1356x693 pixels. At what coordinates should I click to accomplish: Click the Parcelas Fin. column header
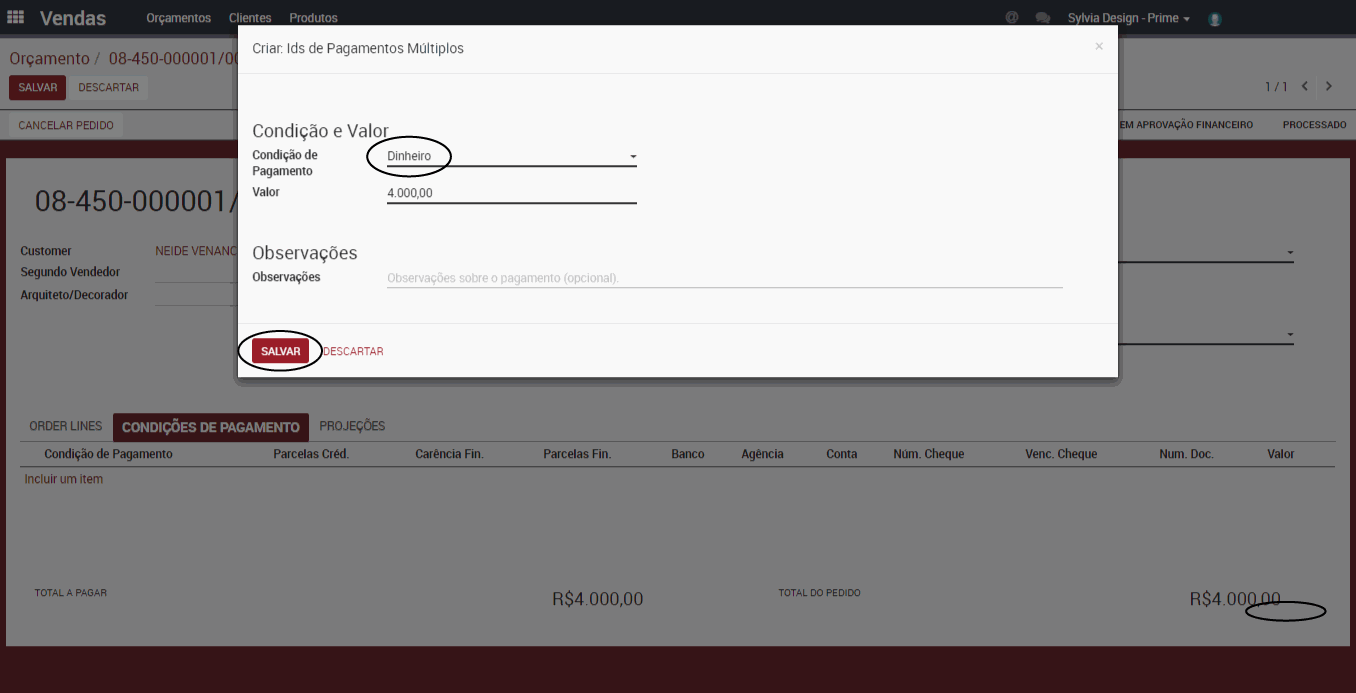pyautogui.click(x=577, y=454)
